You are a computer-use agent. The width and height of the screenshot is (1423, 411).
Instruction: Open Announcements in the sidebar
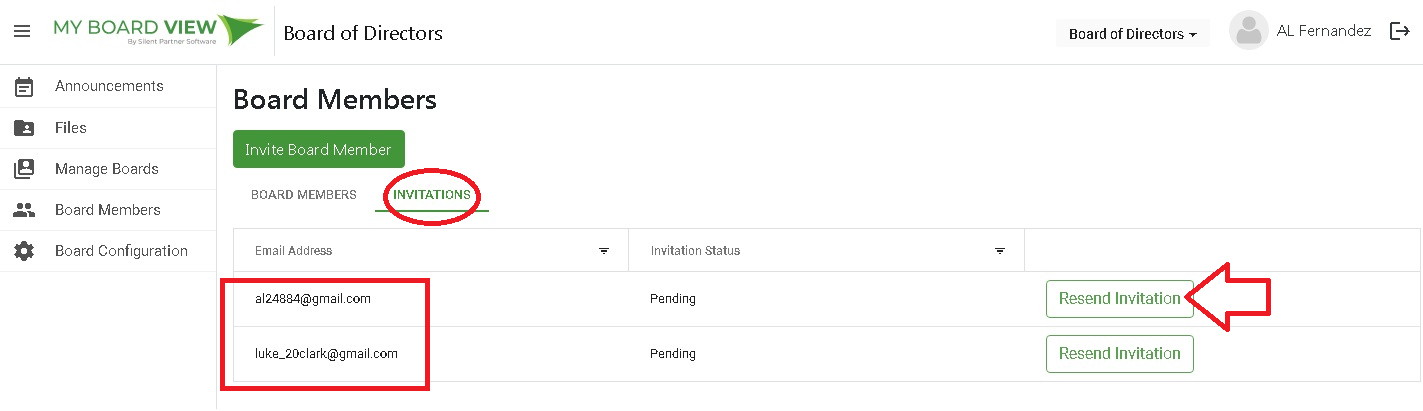108,87
